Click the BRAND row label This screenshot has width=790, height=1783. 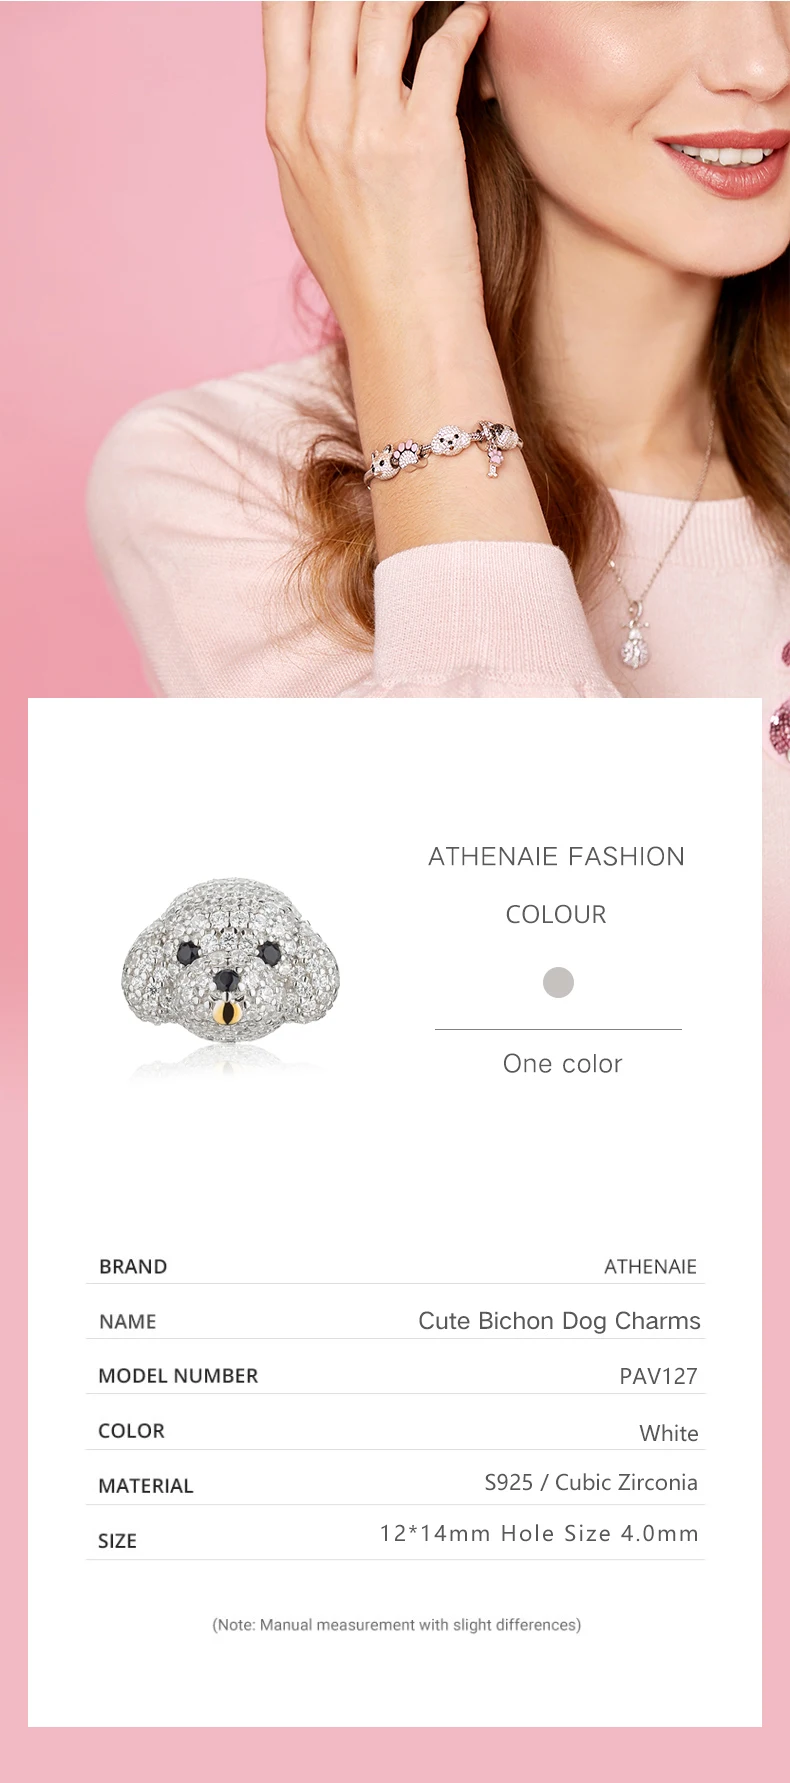pyautogui.click(x=133, y=1266)
